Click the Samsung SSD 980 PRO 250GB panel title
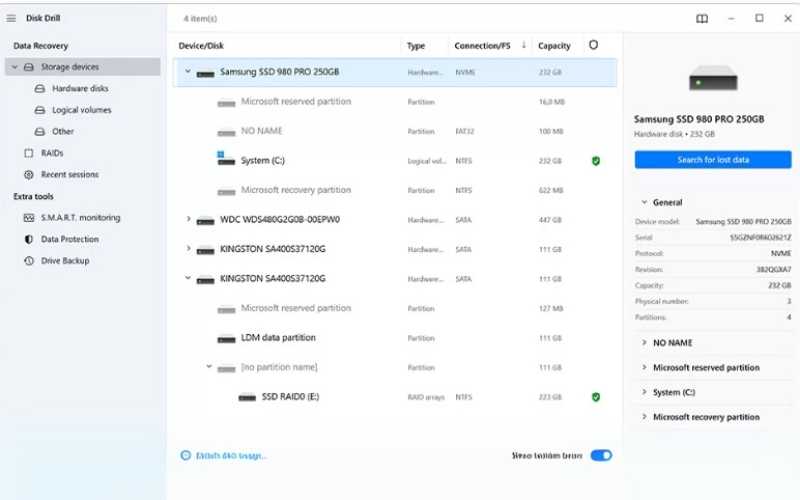 [x=699, y=119]
